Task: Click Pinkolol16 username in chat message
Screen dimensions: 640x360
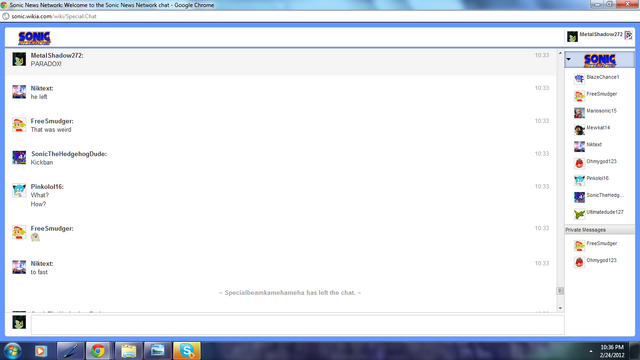Action: 47,187
